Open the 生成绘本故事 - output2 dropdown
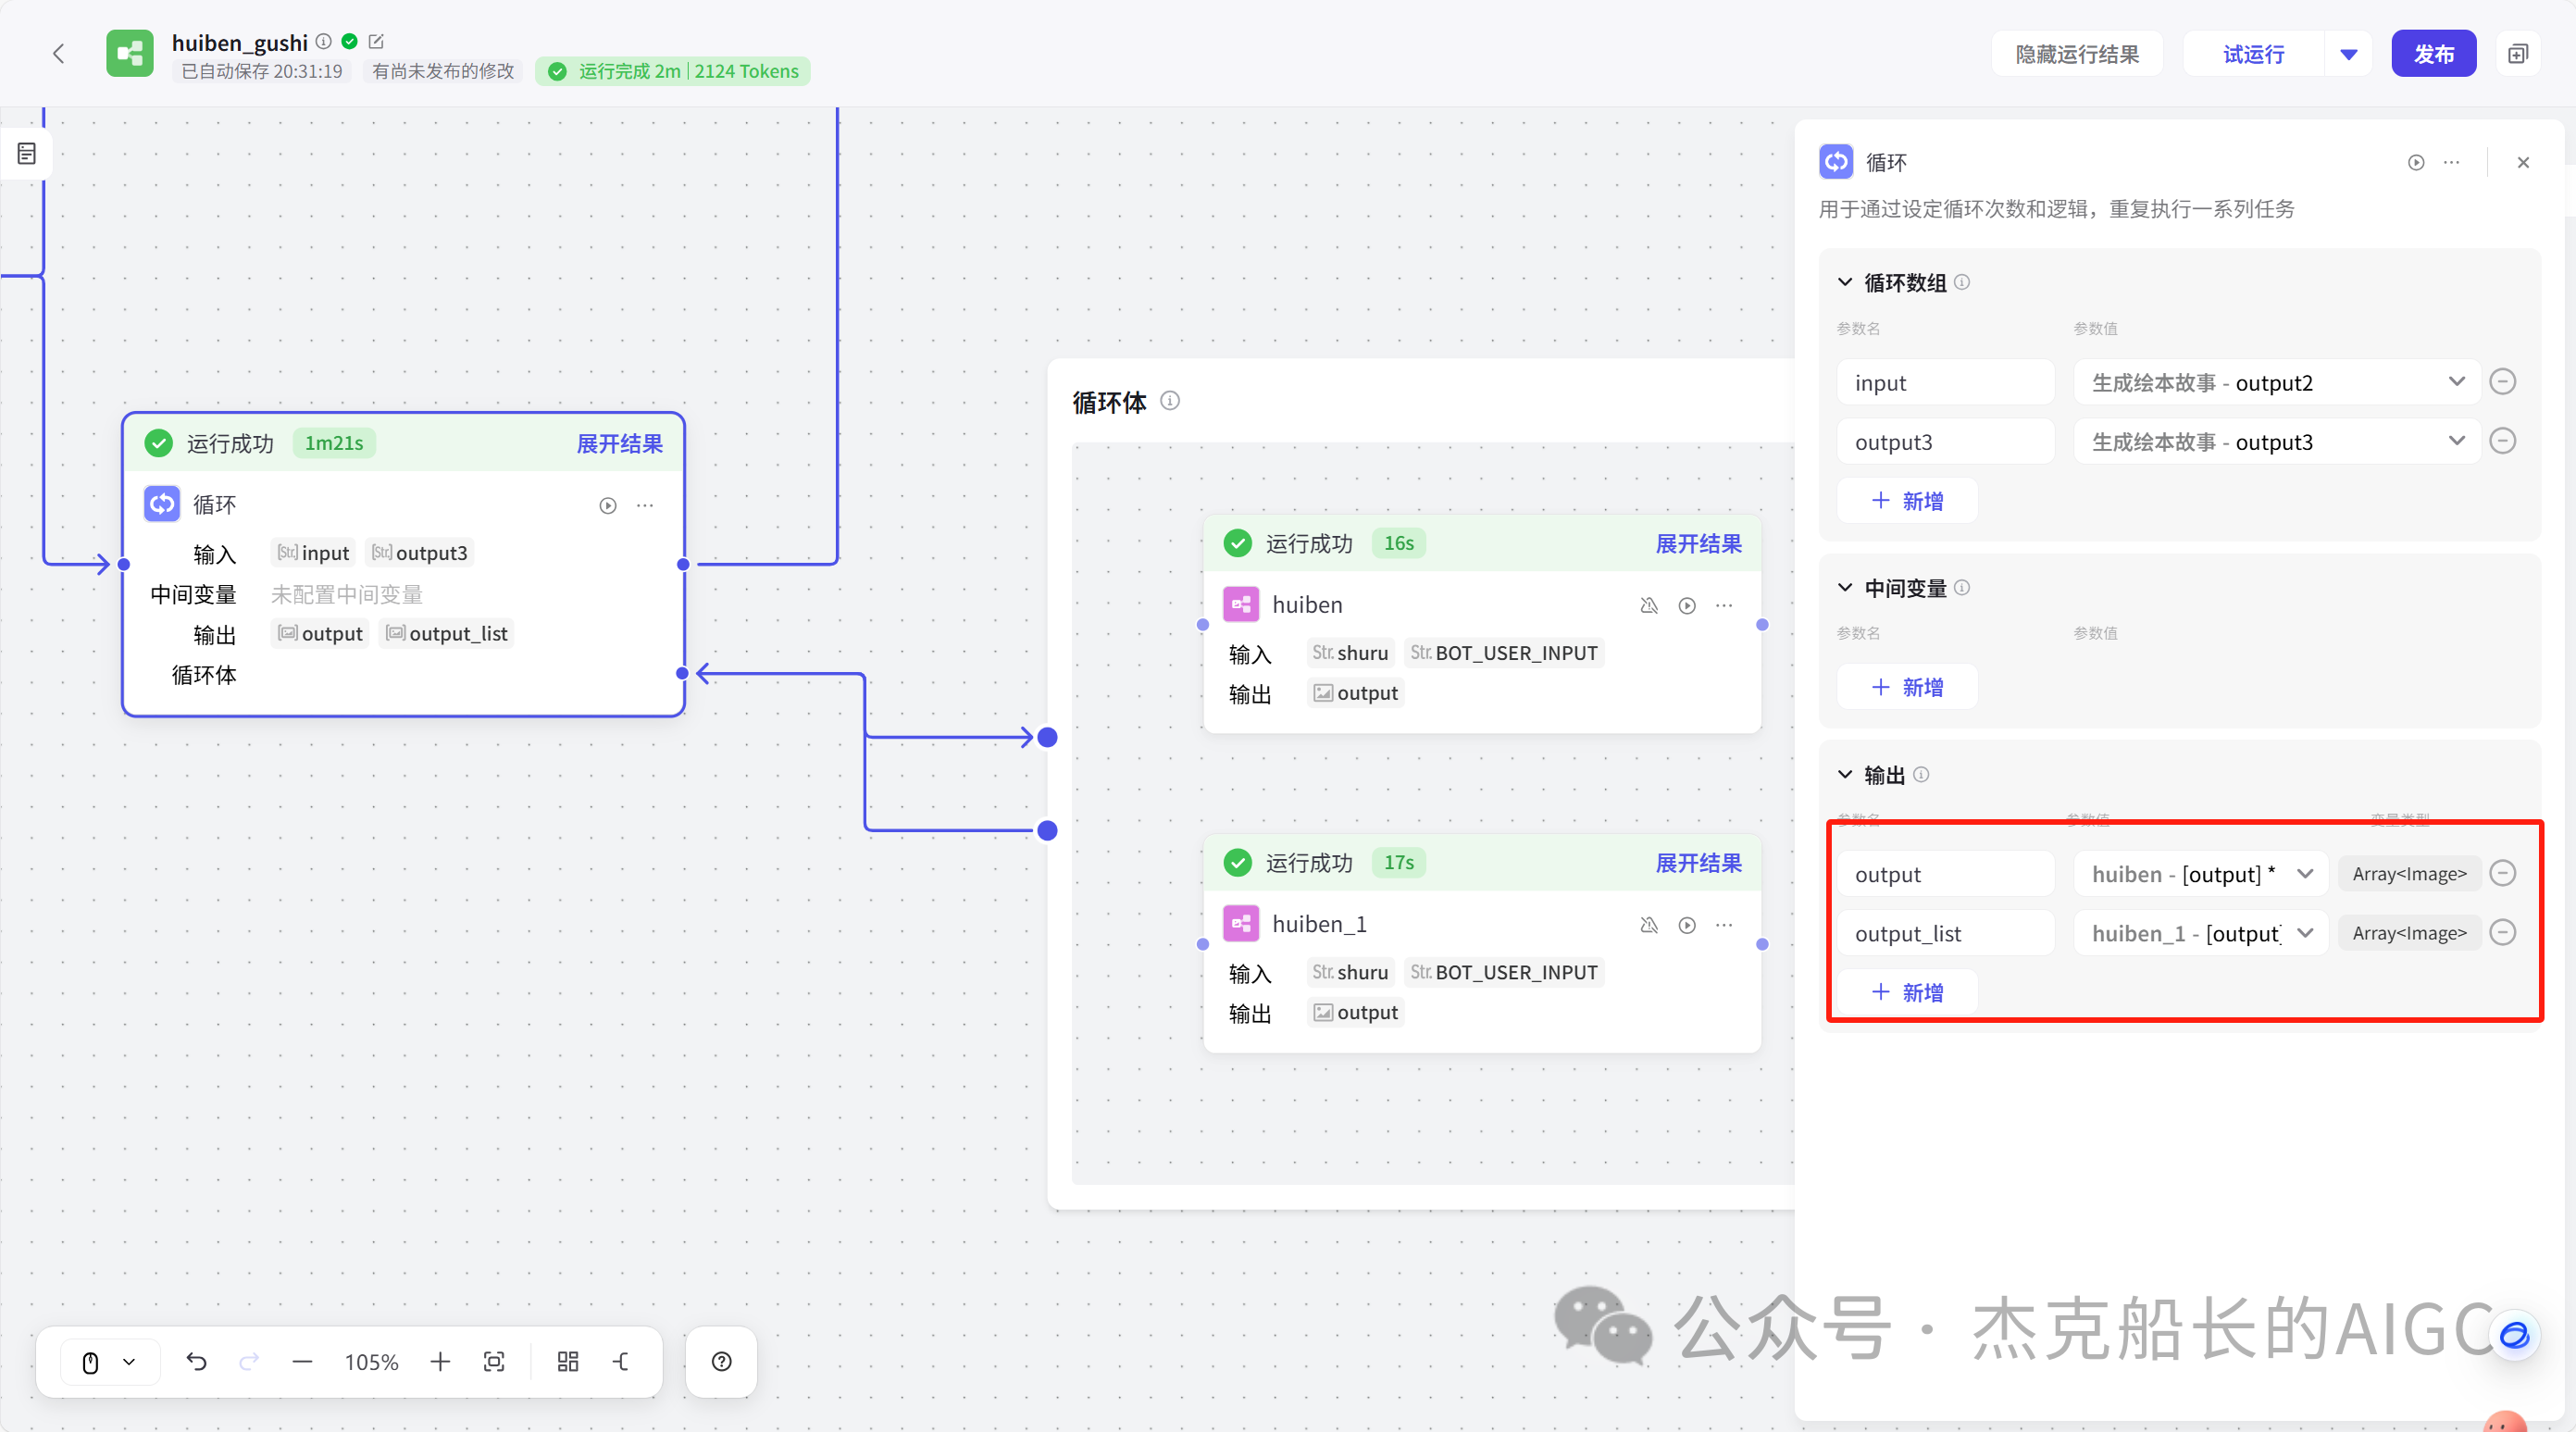 click(2457, 382)
